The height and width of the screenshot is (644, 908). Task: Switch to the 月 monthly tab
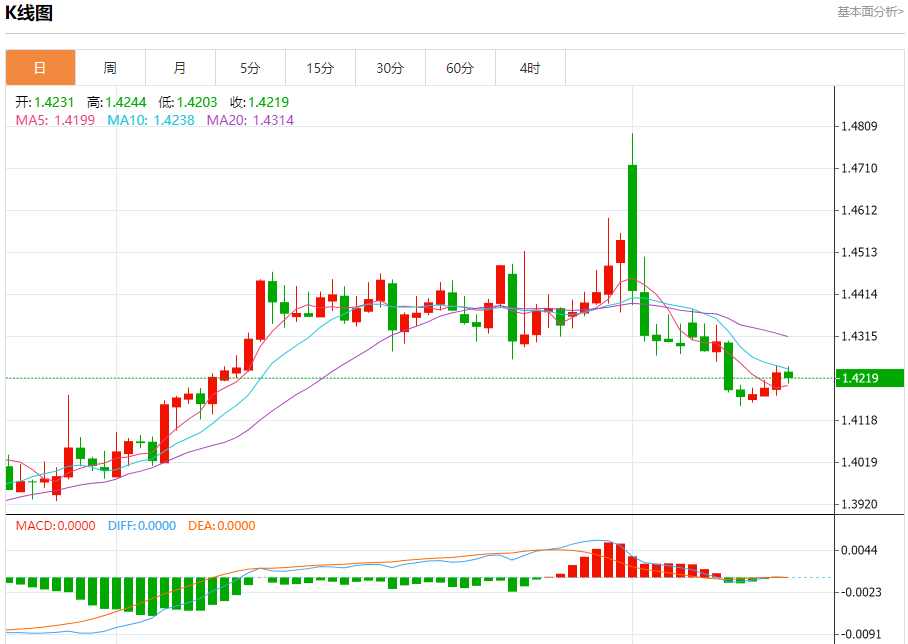coord(180,68)
